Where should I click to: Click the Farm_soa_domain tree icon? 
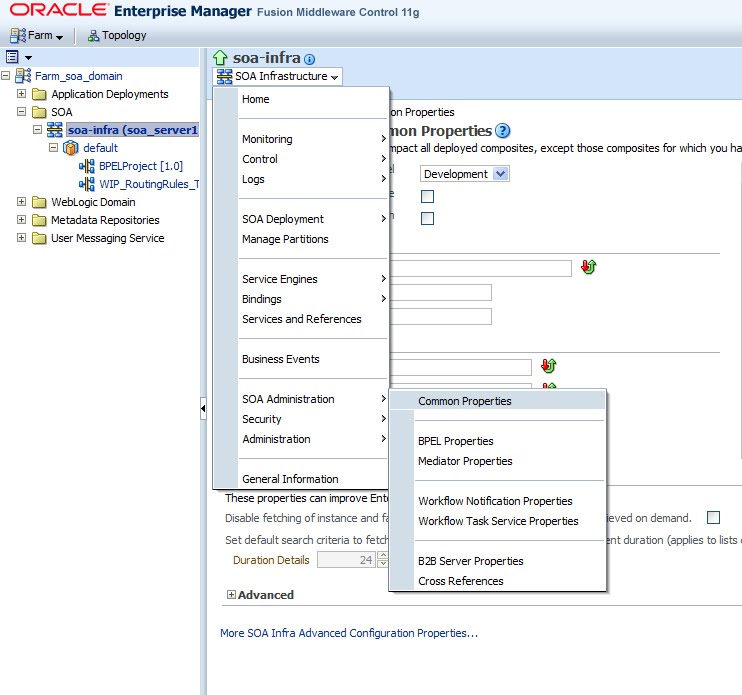coord(23,76)
